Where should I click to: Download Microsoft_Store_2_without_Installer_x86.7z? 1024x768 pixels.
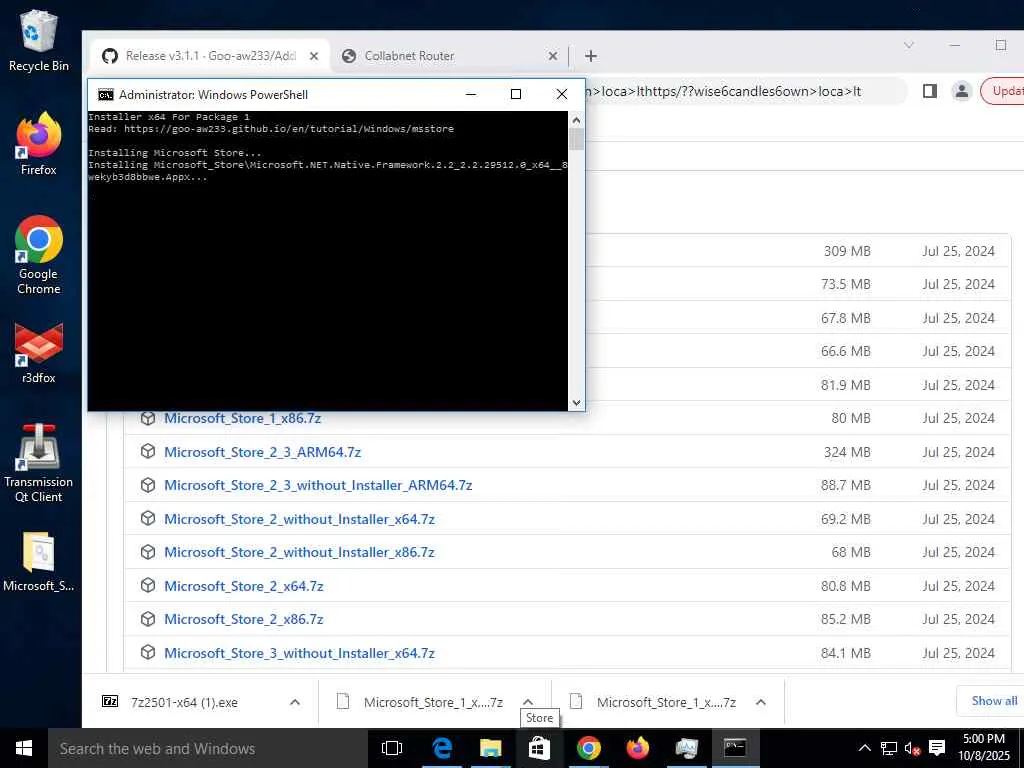pos(299,552)
